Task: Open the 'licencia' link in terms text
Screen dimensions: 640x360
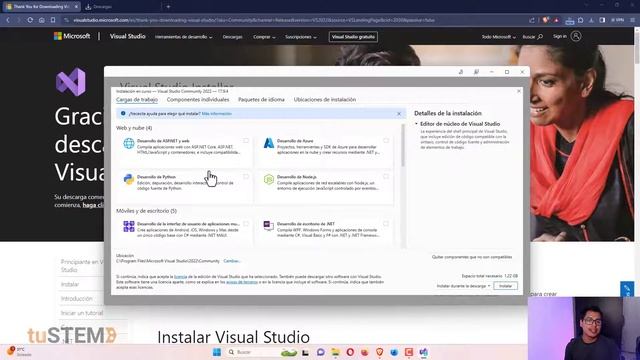Action: (180, 276)
